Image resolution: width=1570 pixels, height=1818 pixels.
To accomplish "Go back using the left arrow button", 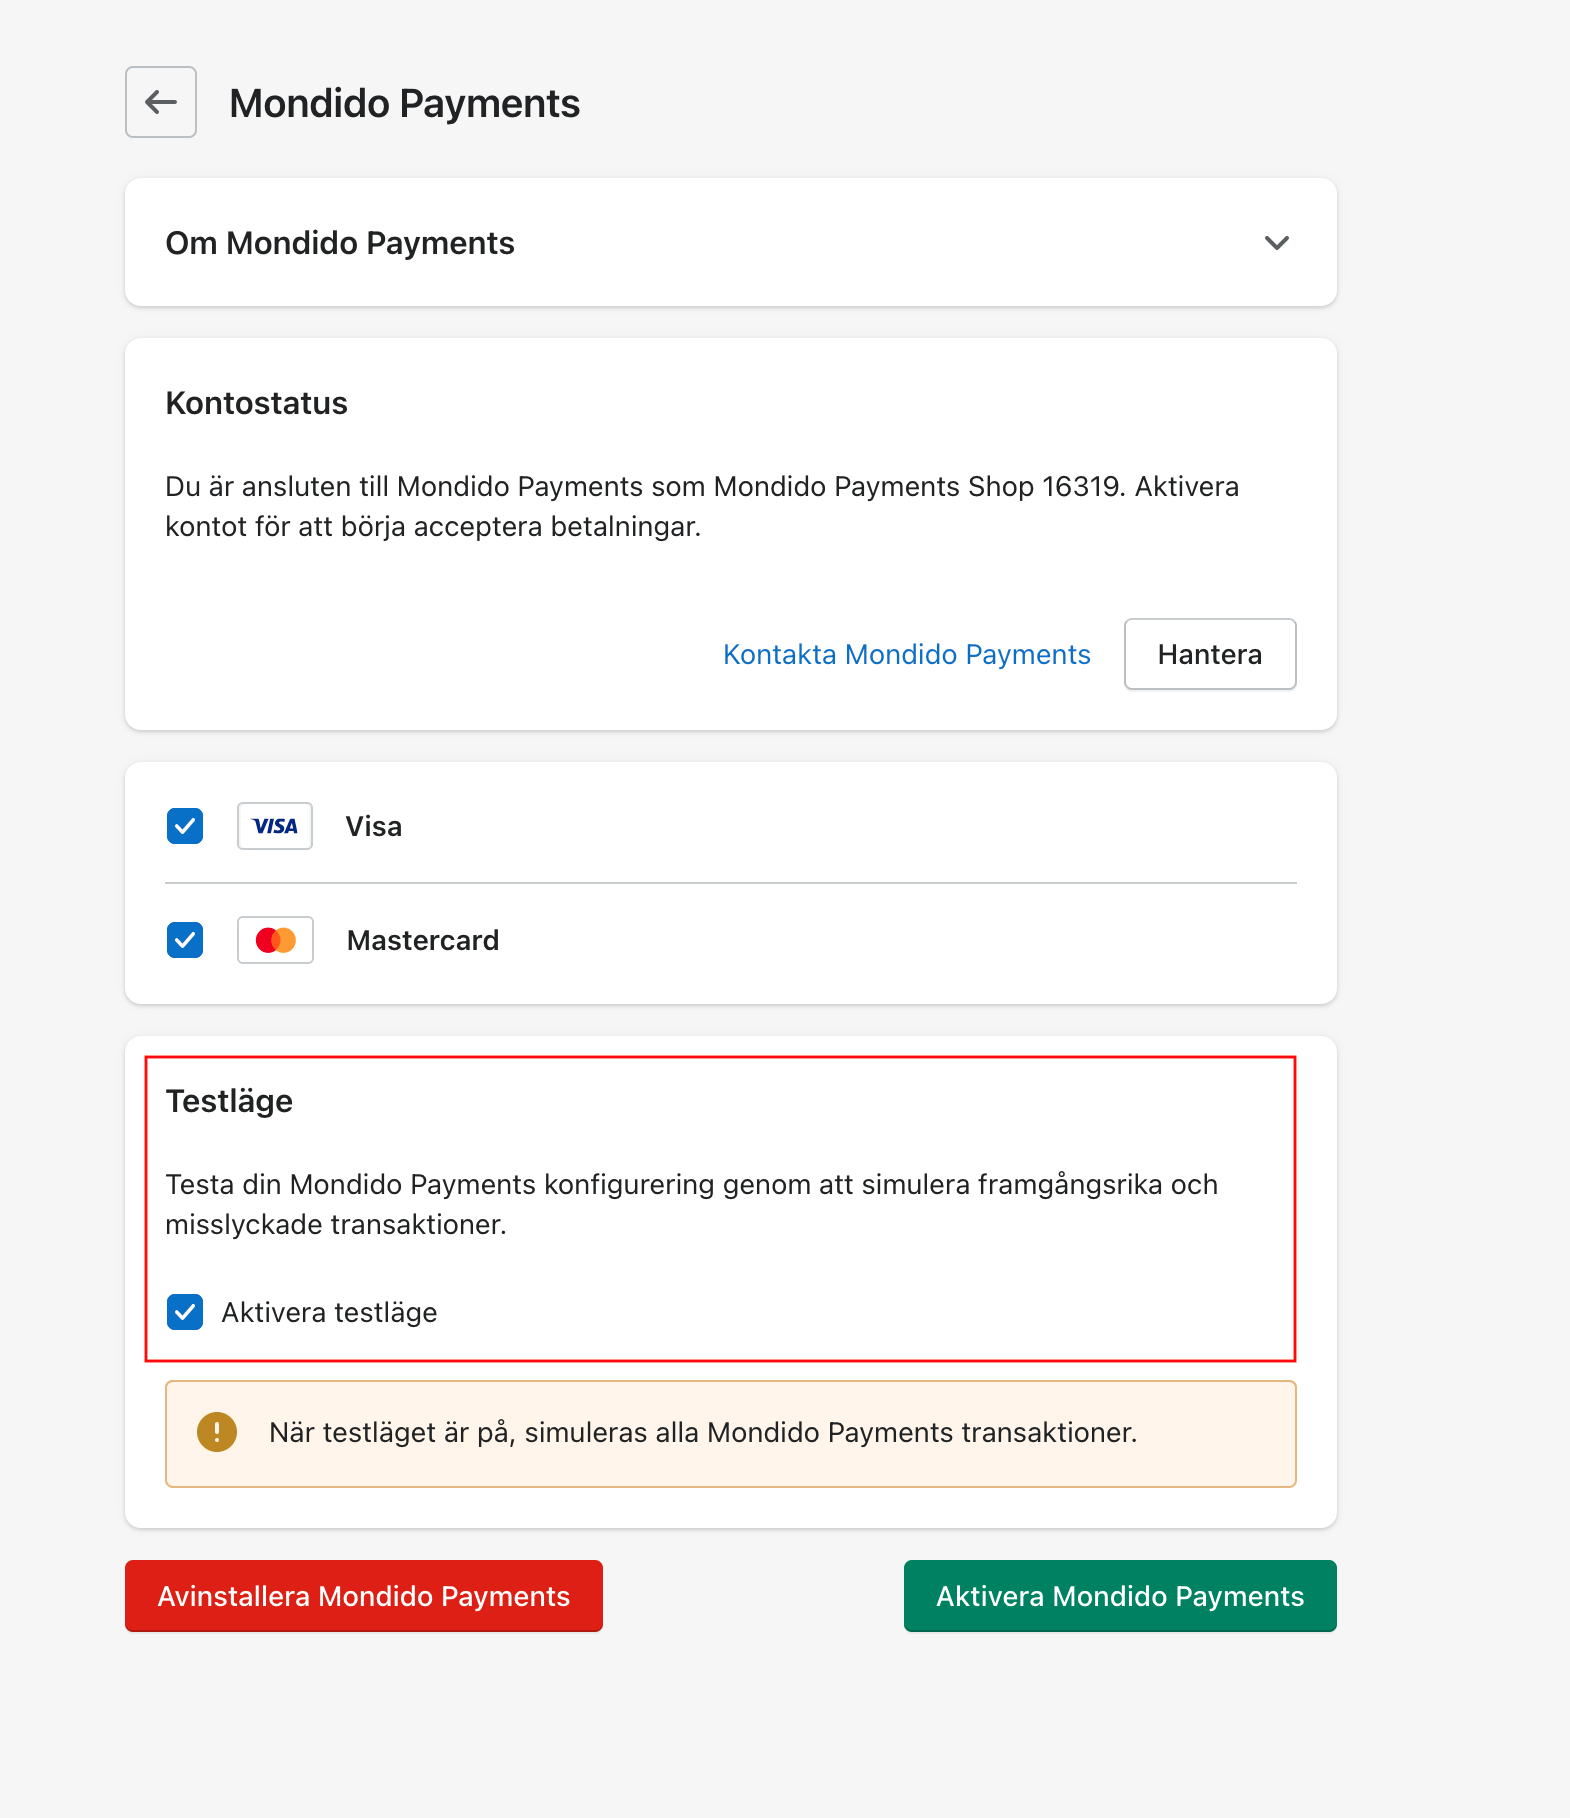I will coord(161,102).
